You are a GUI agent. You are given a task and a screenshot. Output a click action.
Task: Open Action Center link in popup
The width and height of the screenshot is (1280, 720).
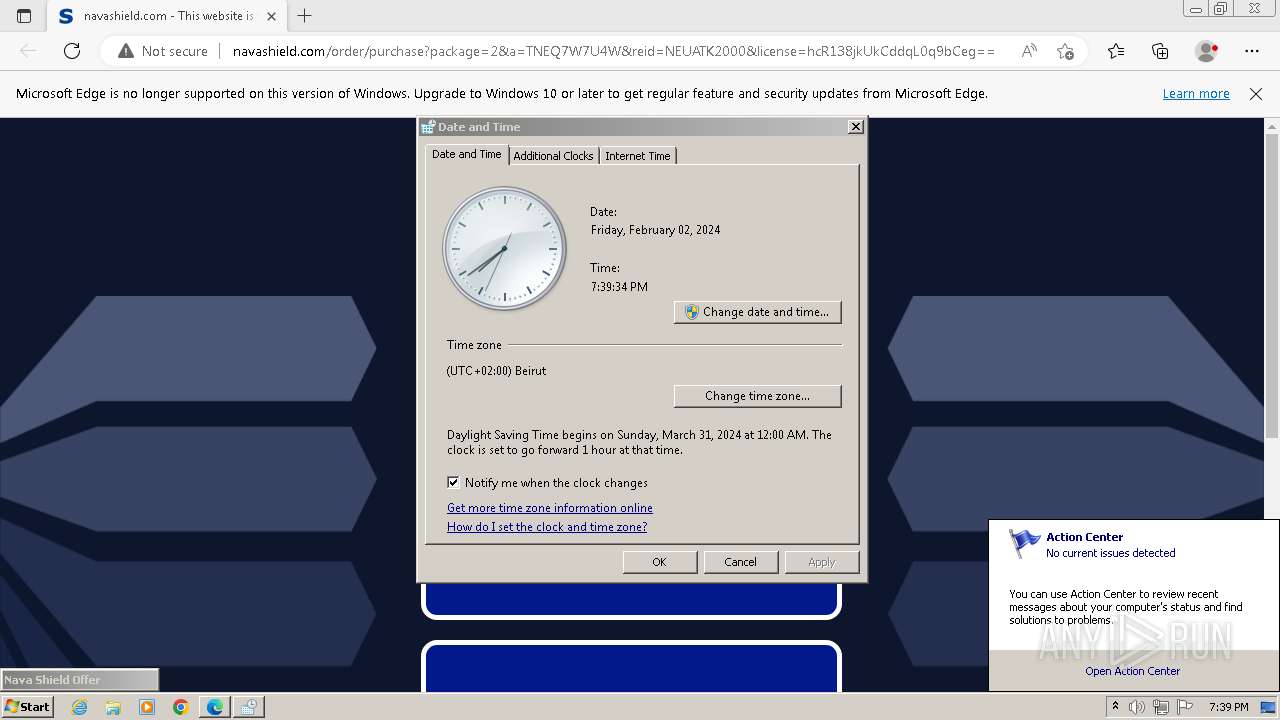(x=1133, y=671)
